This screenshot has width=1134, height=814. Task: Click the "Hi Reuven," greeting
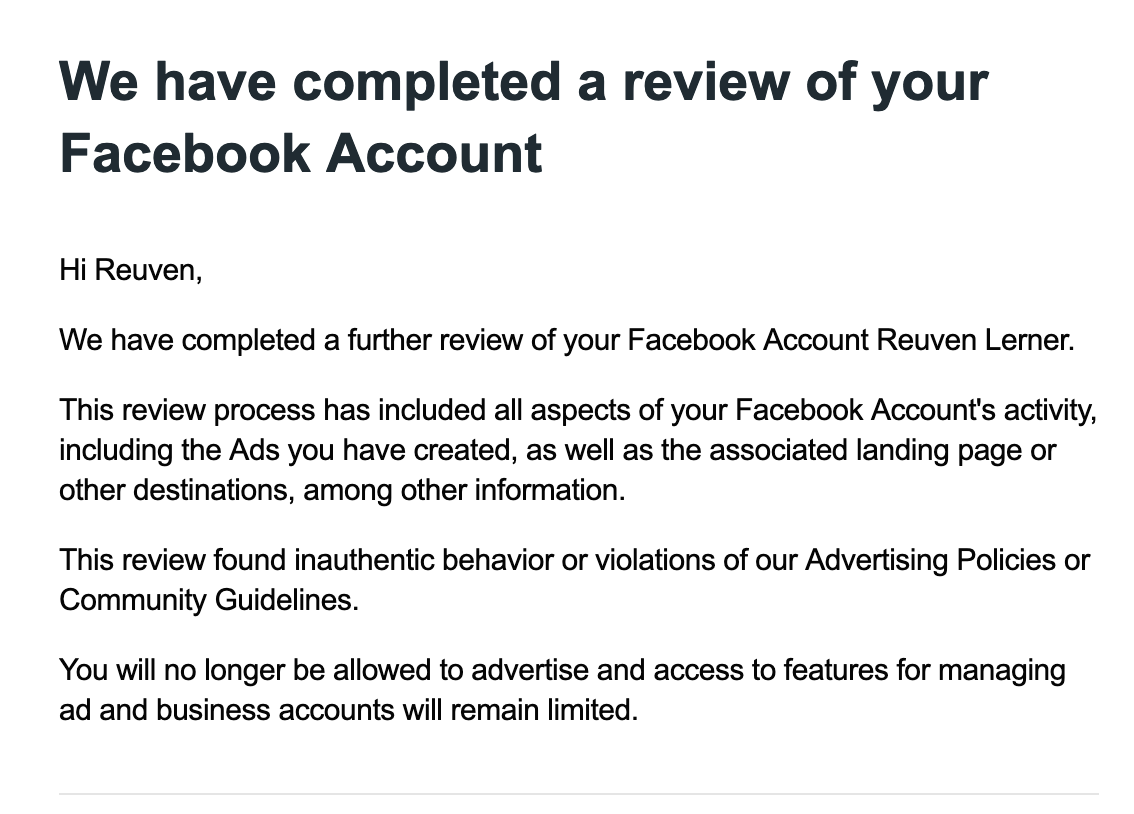point(130,270)
